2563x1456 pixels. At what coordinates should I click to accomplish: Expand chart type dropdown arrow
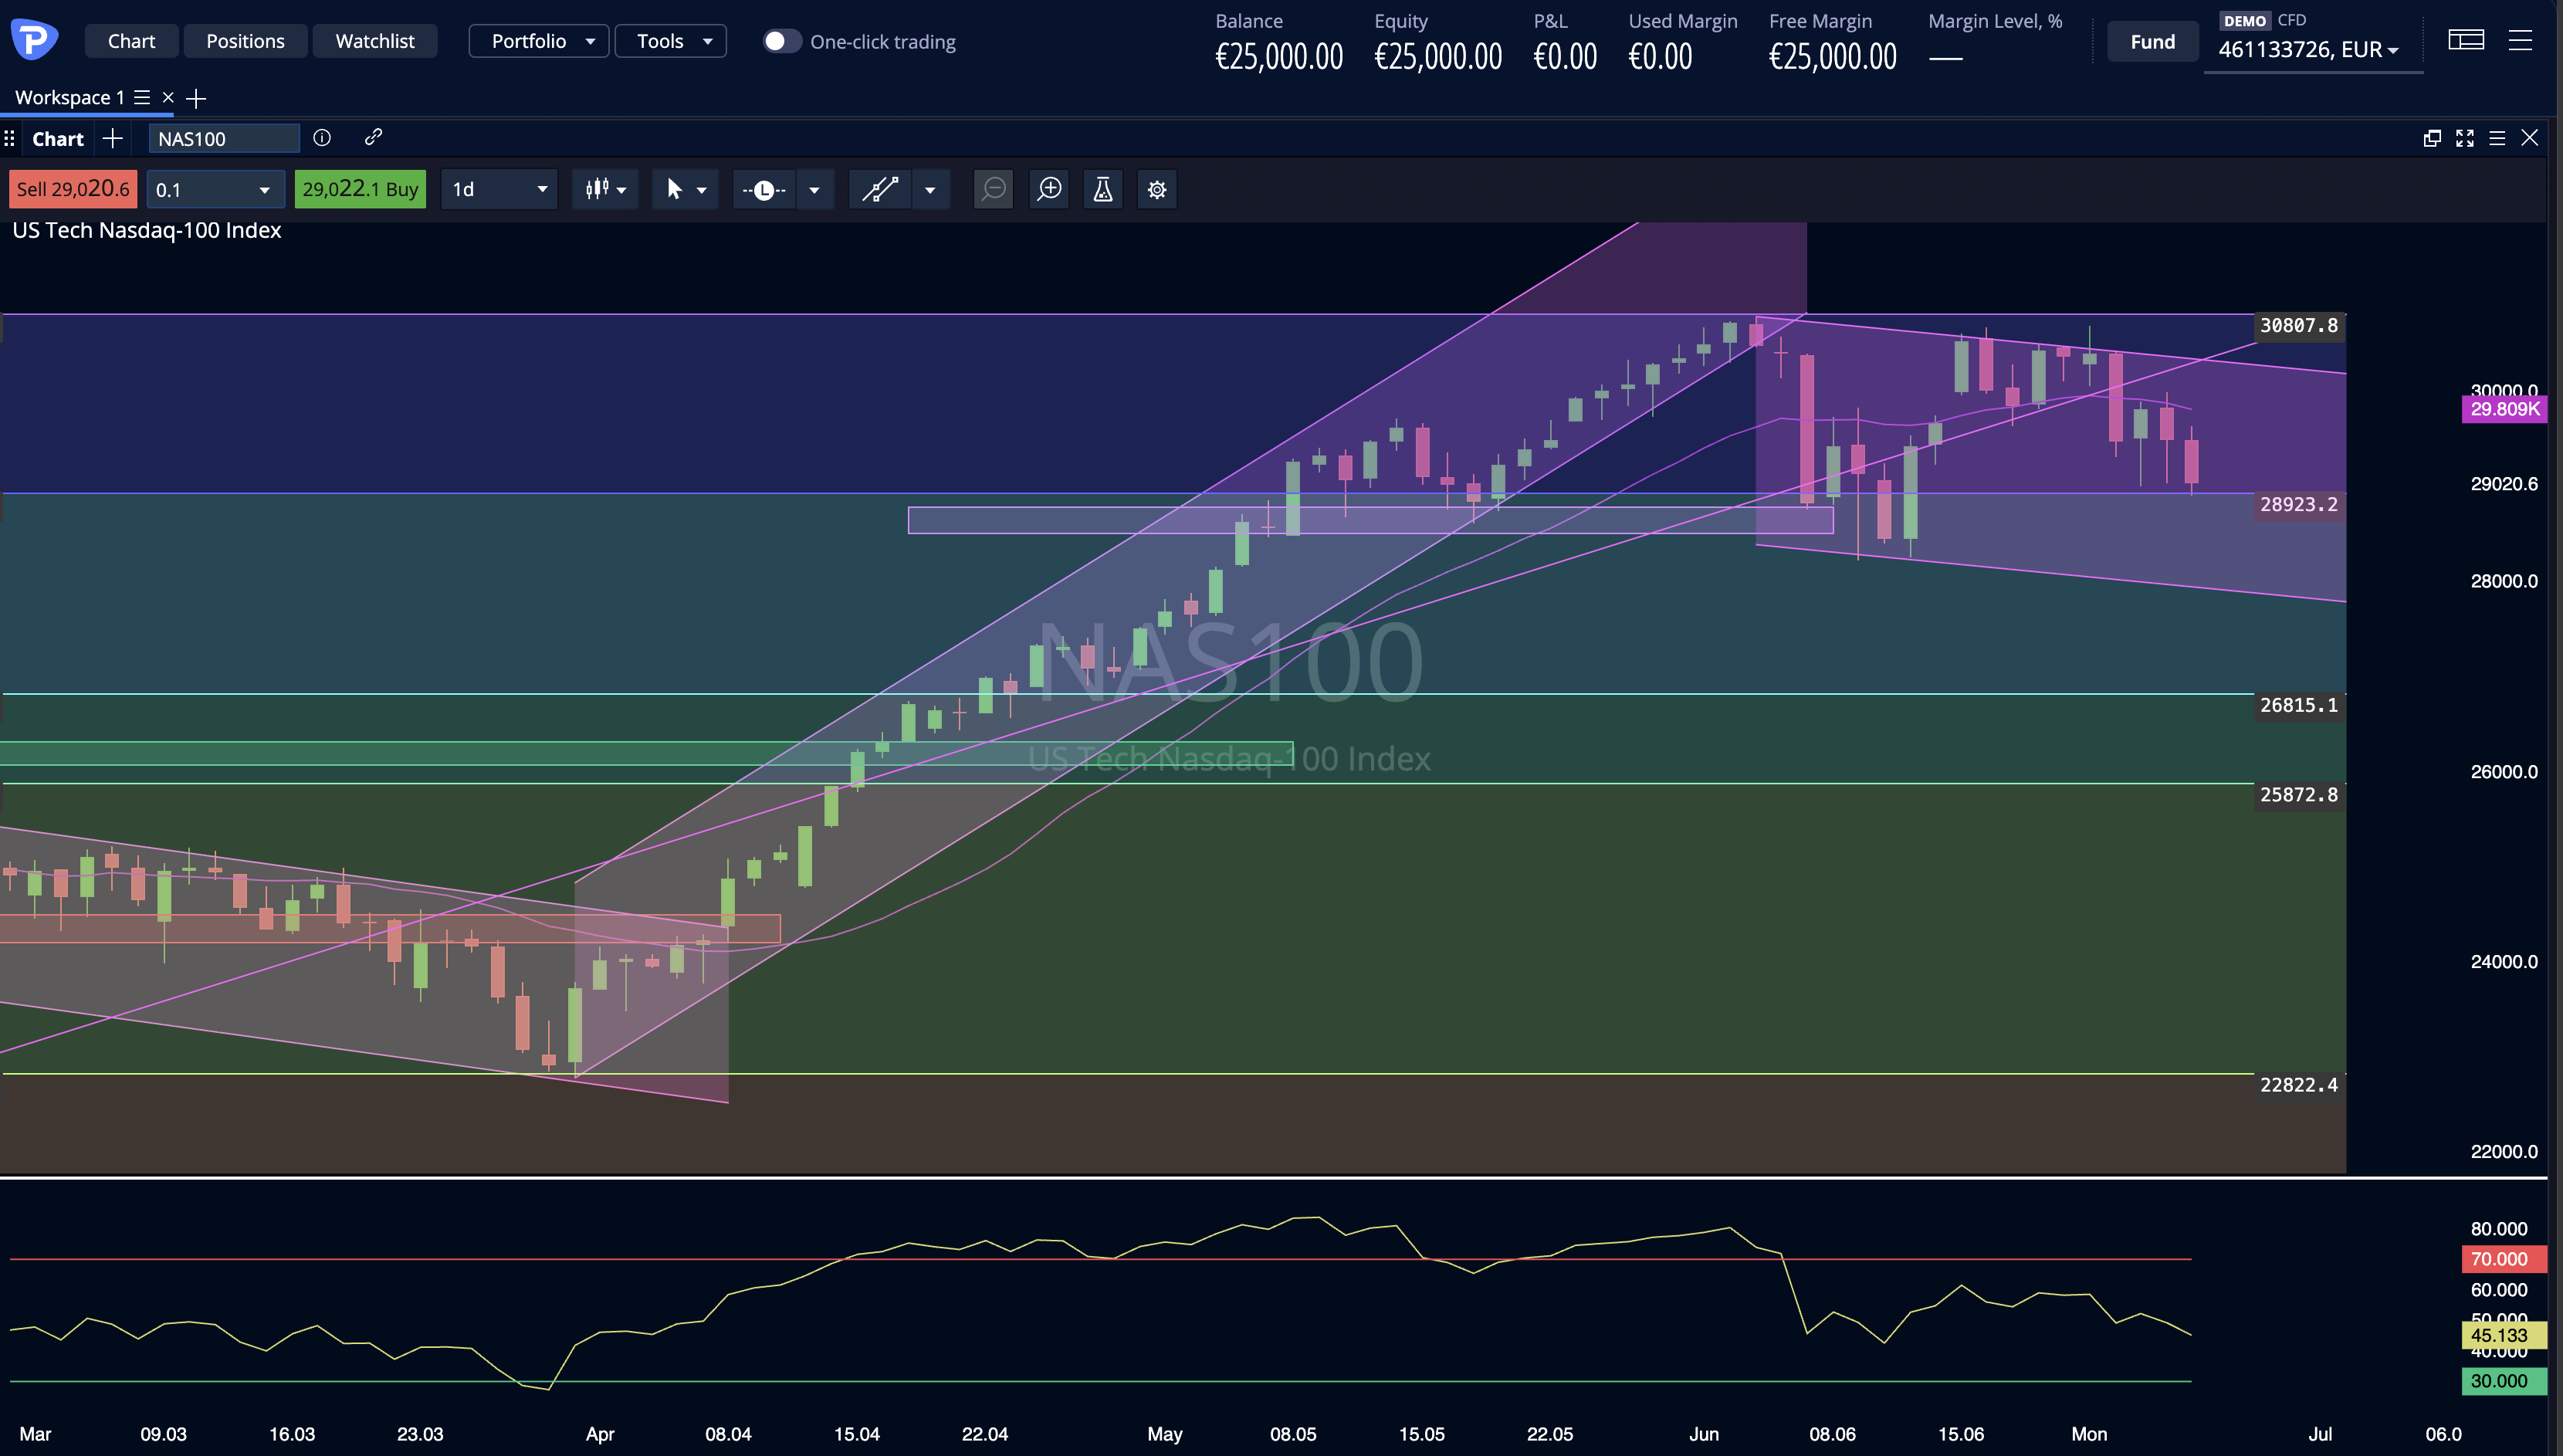[x=622, y=190]
